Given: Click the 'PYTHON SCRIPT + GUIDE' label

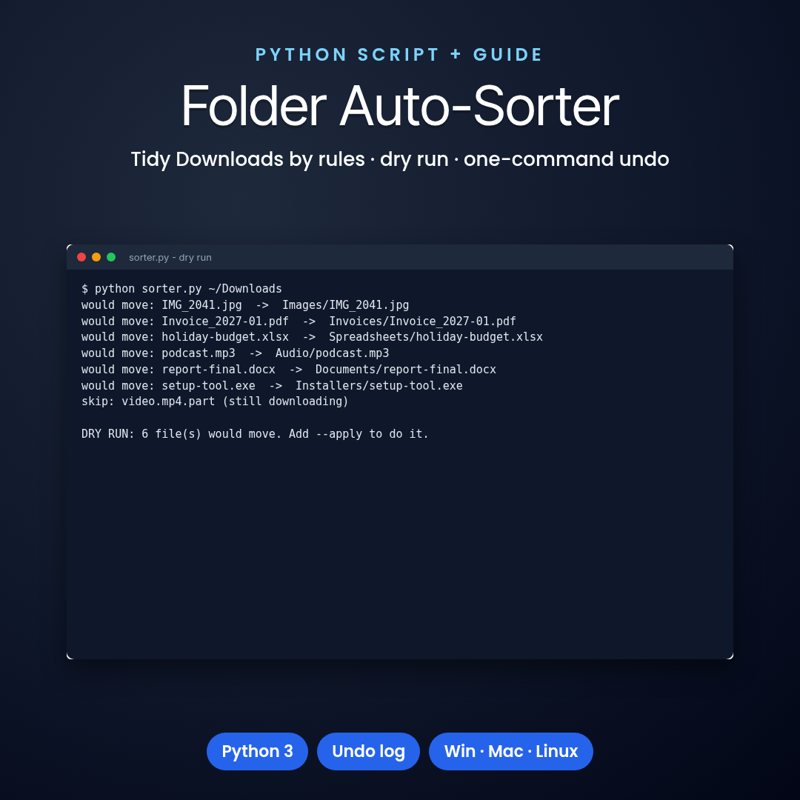Looking at the screenshot, I should (x=399, y=55).
